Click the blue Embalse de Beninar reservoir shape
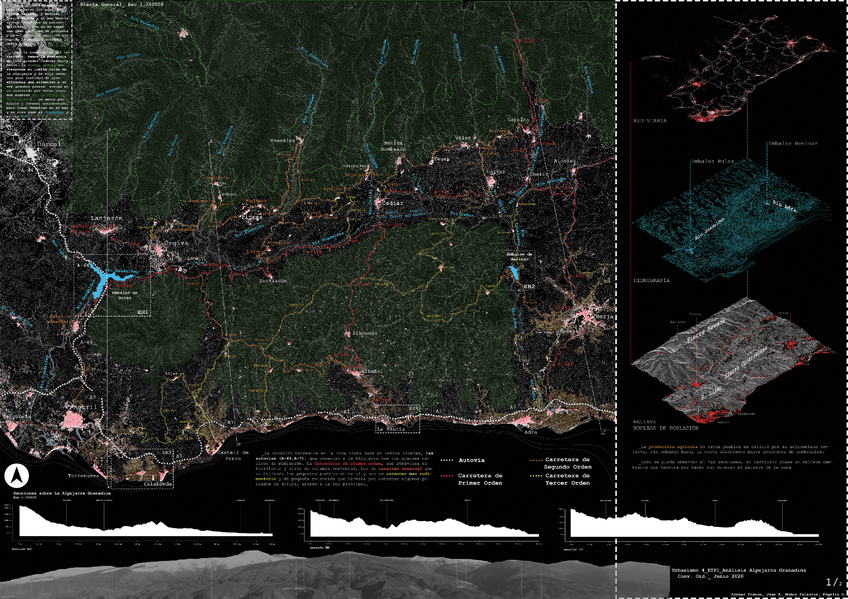Viewport: 848px width, 599px height. point(514,272)
